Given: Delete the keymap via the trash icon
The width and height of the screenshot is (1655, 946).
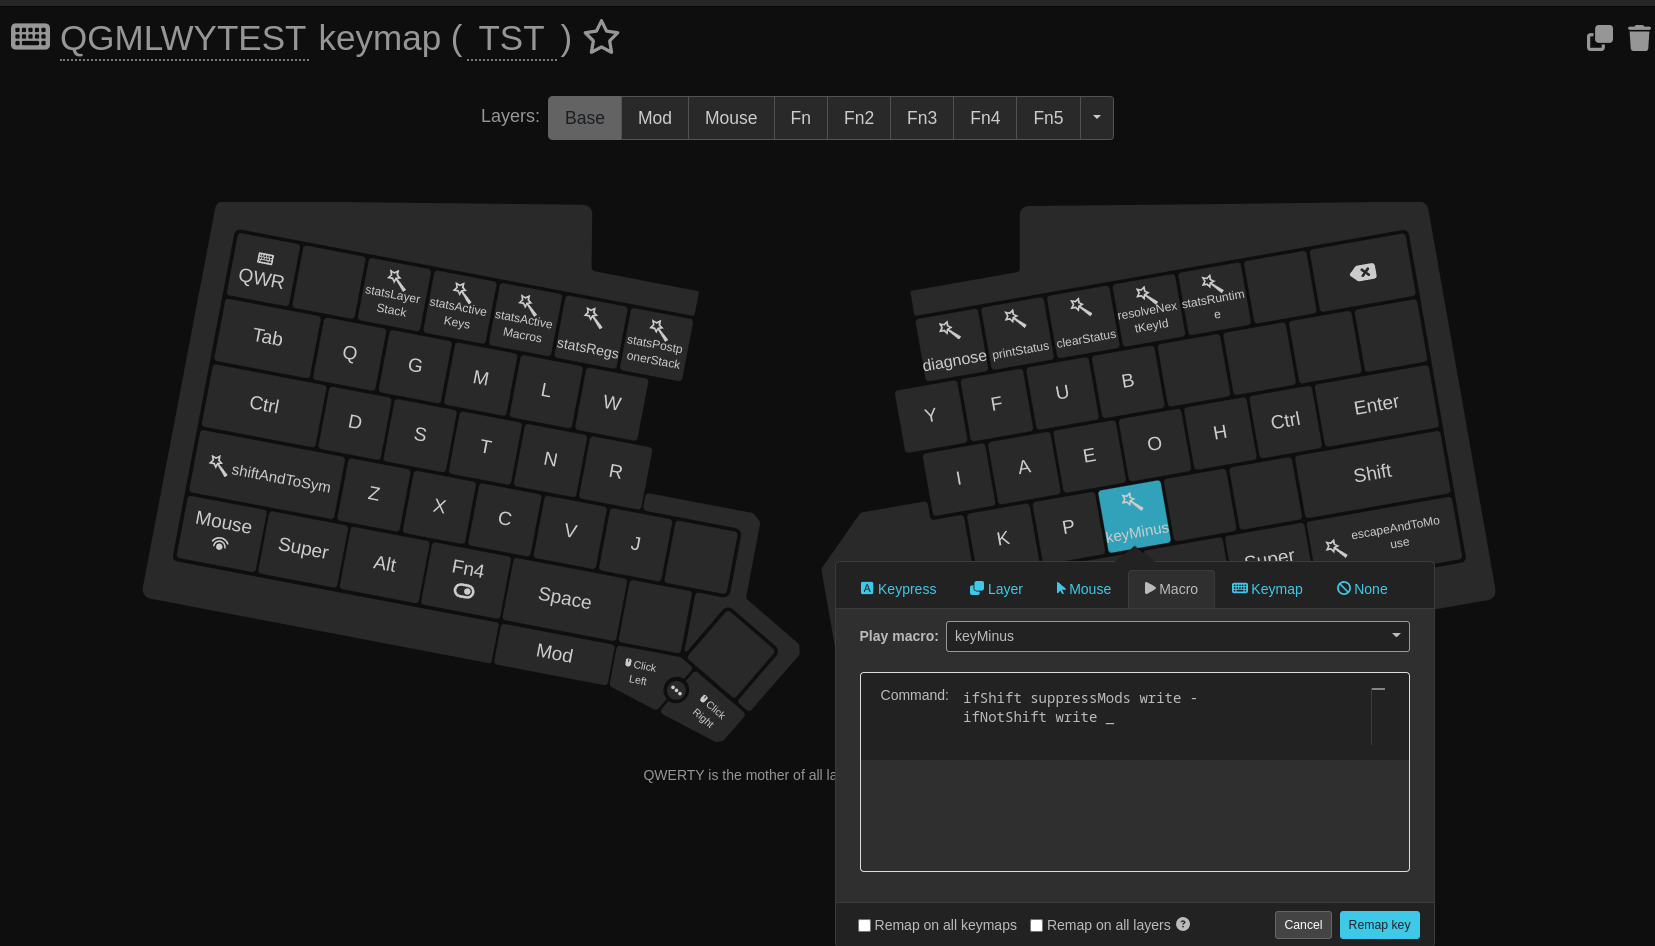Looking at the screenshot, I should coord(1639,39).
